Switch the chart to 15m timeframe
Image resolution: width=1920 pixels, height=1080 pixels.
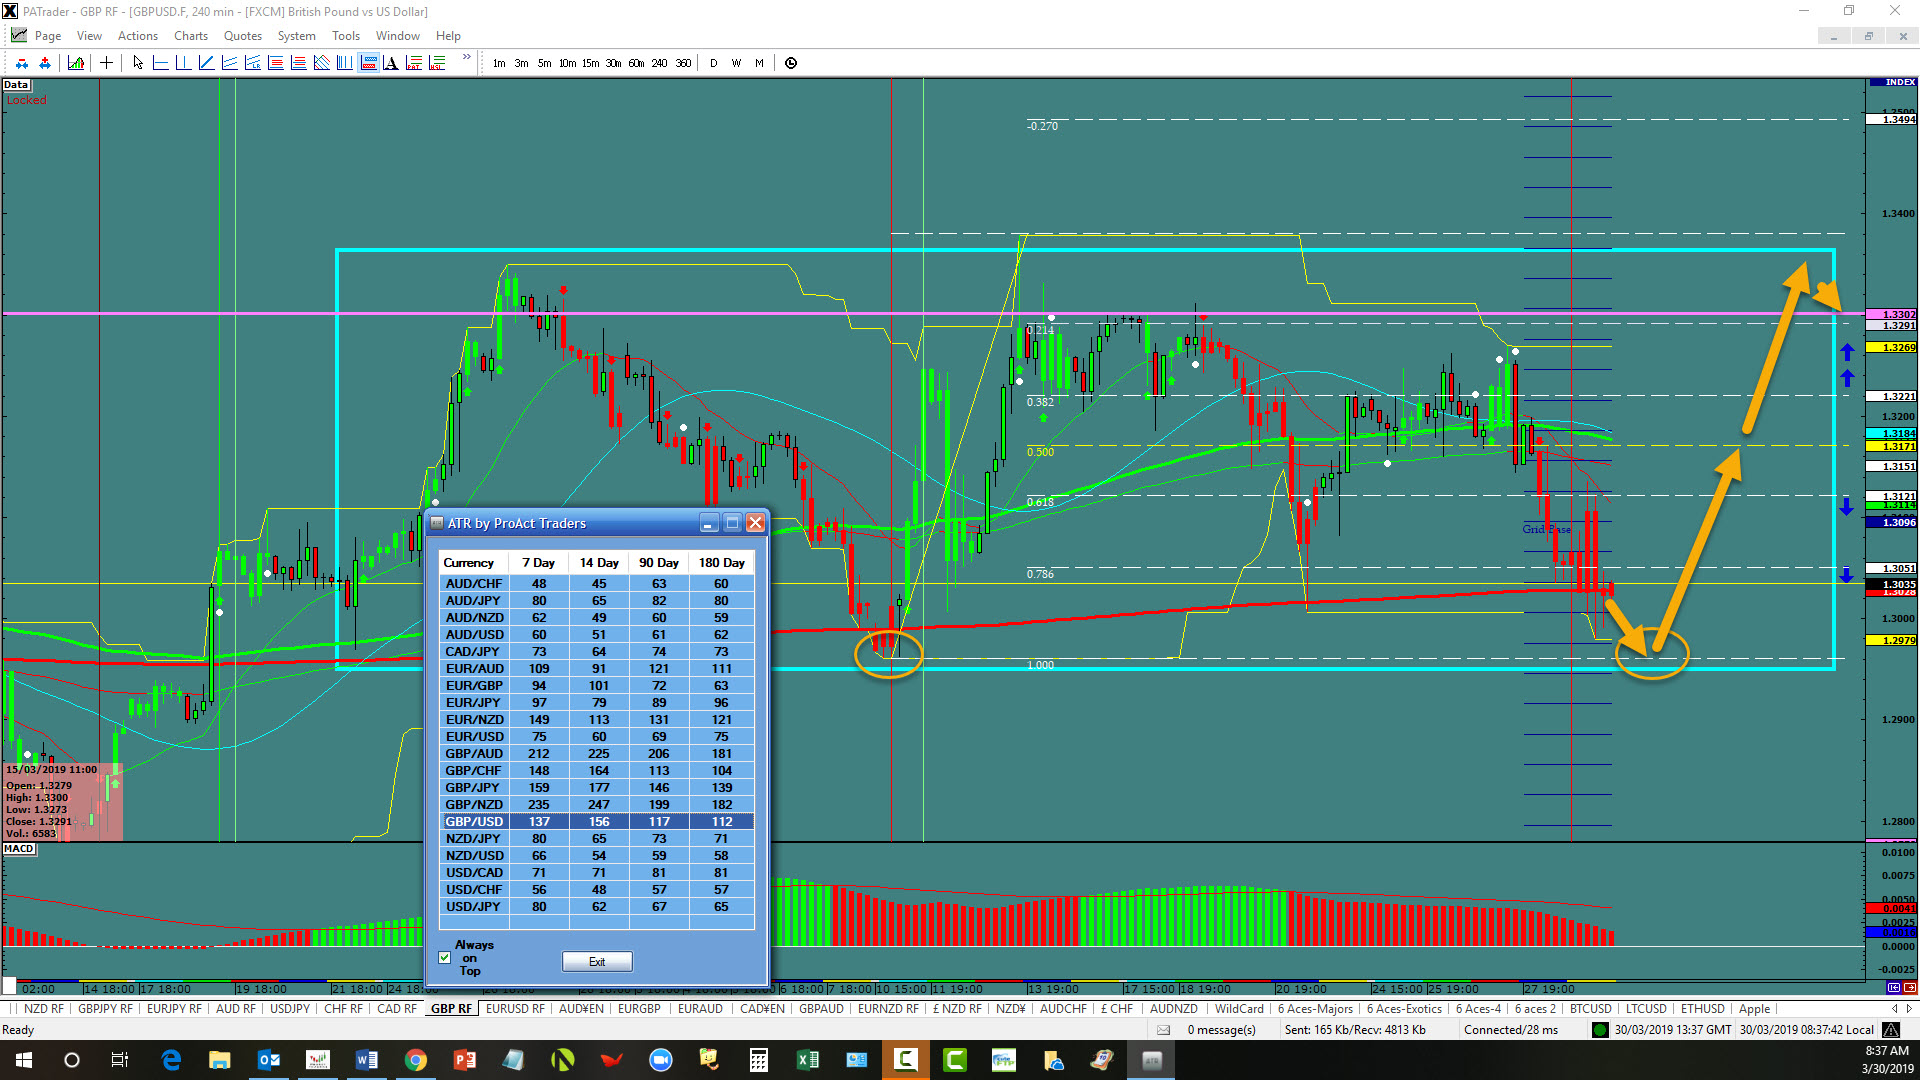click(x=590, y=63)
